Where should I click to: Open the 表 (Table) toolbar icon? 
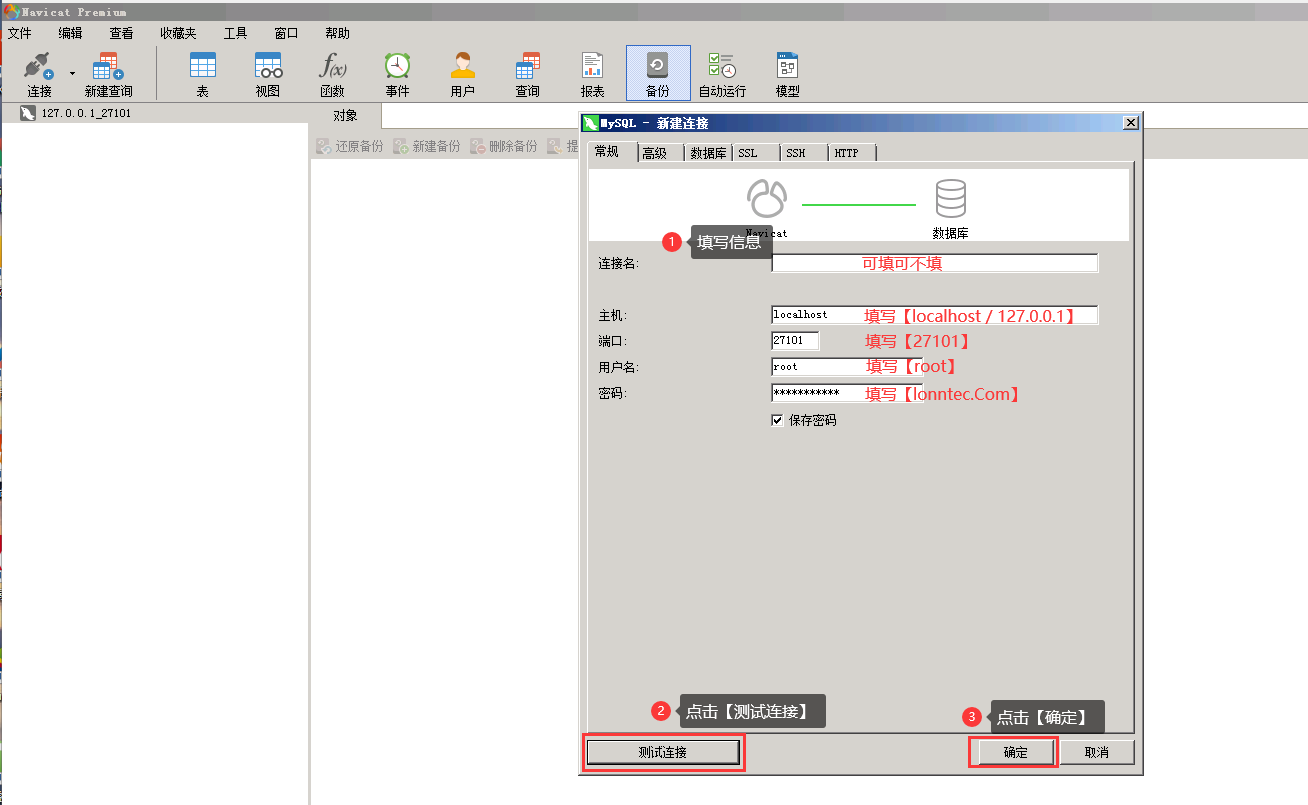pyautogui.click(x=203, y=74)
